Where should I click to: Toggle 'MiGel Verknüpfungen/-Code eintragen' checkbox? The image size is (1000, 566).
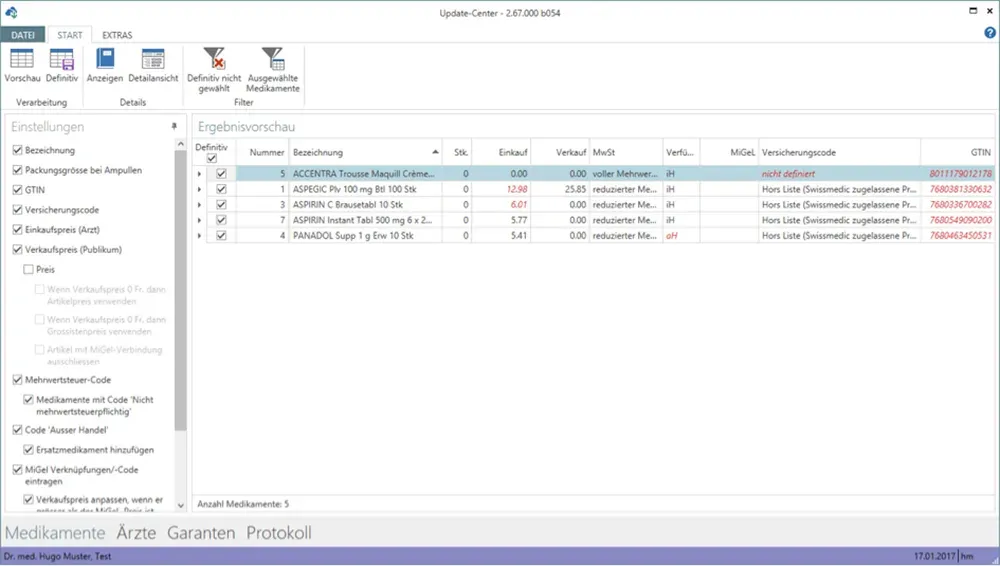17,469
